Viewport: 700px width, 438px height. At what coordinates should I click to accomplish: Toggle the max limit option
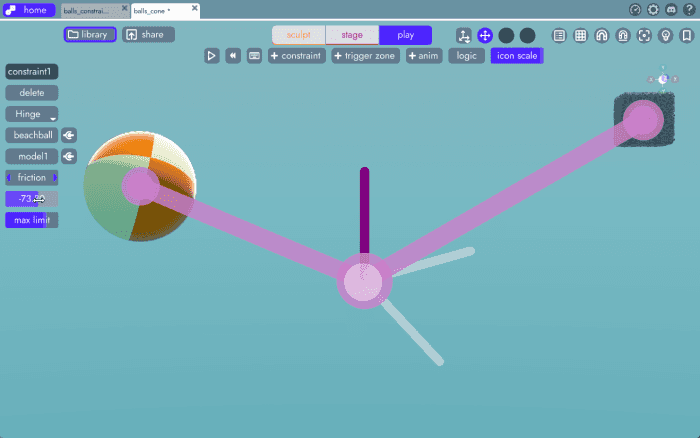click(31, 220)
